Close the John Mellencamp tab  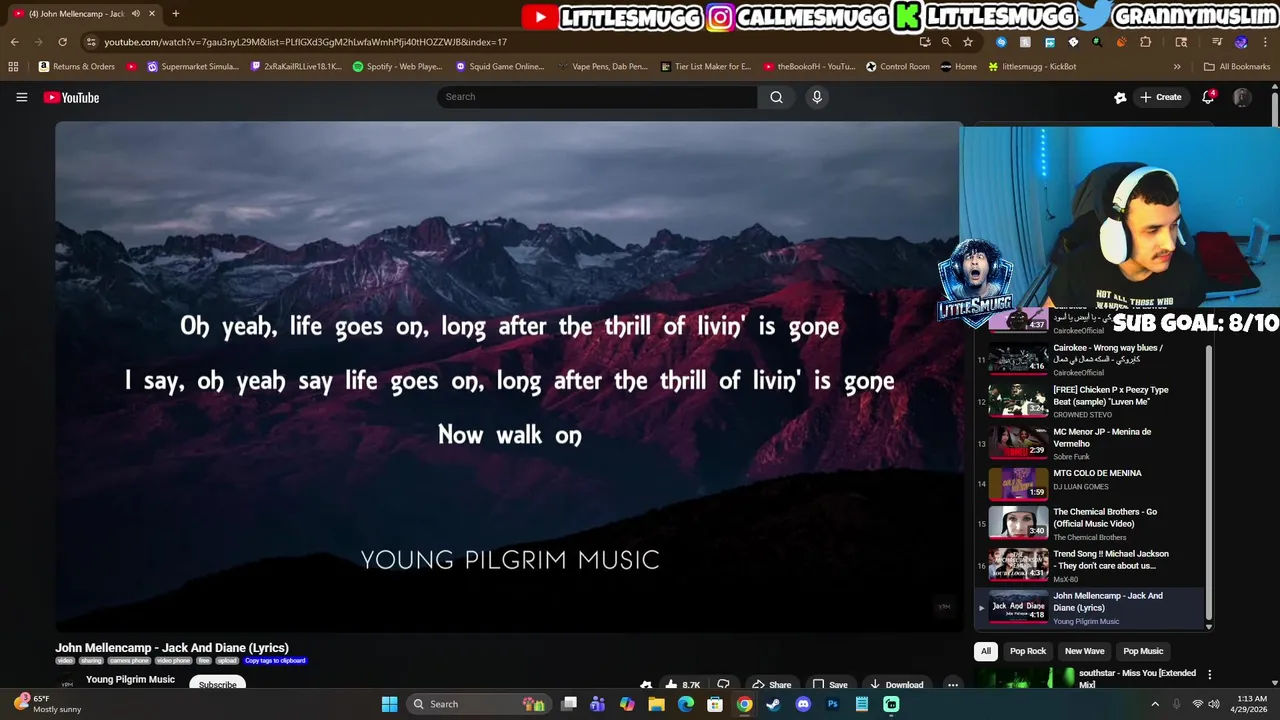click(x=152, y=14)
